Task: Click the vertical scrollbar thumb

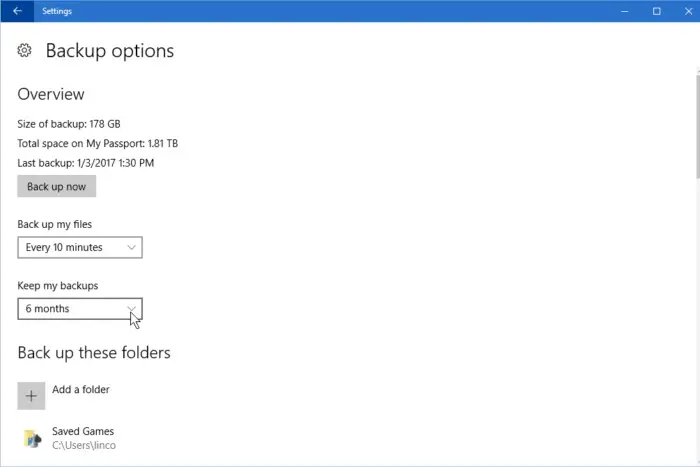Action: pyautogui.click(x=697, y=127)
